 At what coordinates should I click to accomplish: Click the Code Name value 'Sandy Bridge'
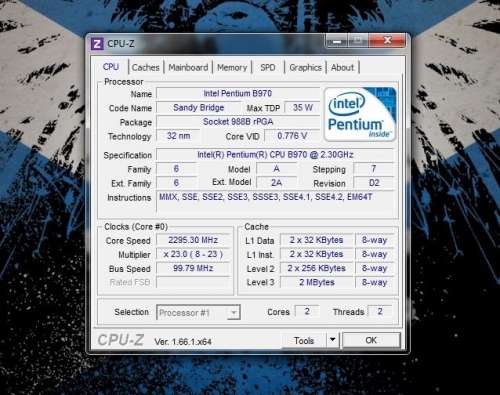(x=199, y=108)
